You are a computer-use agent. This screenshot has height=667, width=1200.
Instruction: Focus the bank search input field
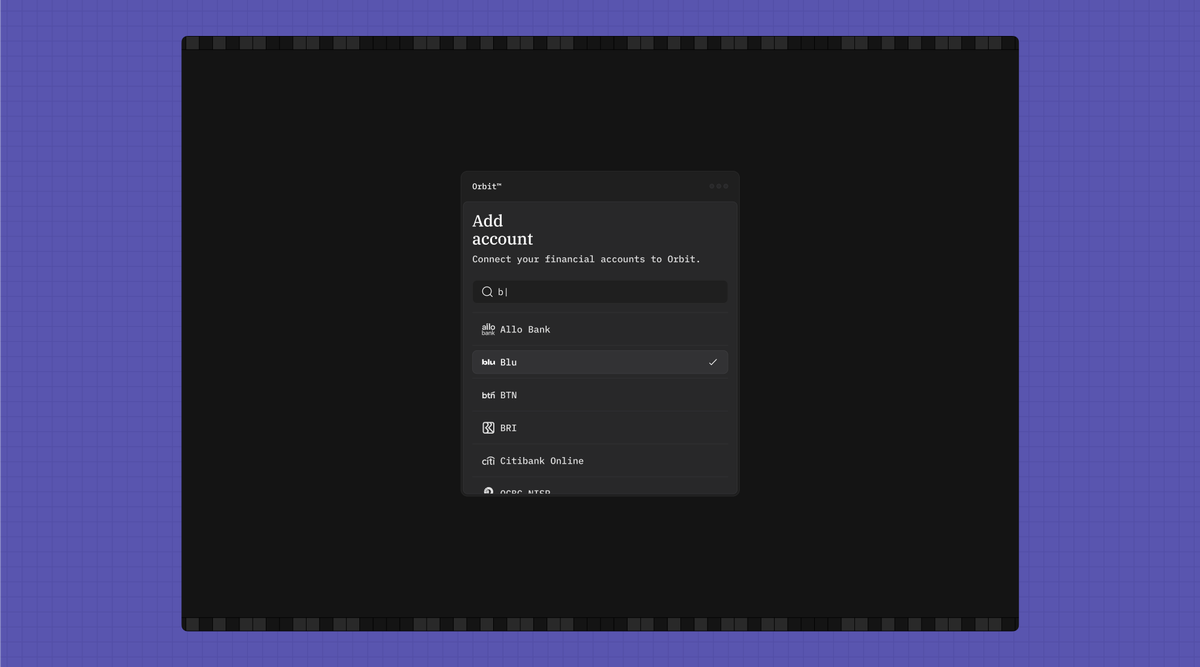(x=600, y=292)
